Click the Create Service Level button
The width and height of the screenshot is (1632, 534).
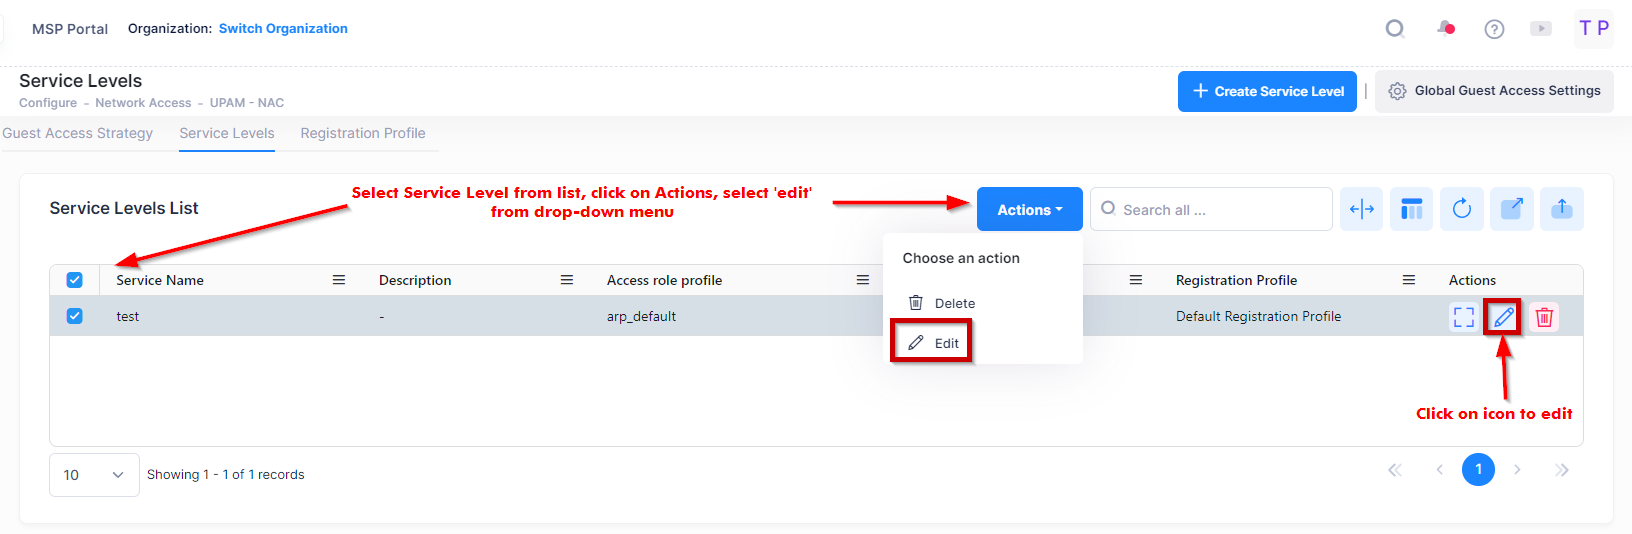1267,91
